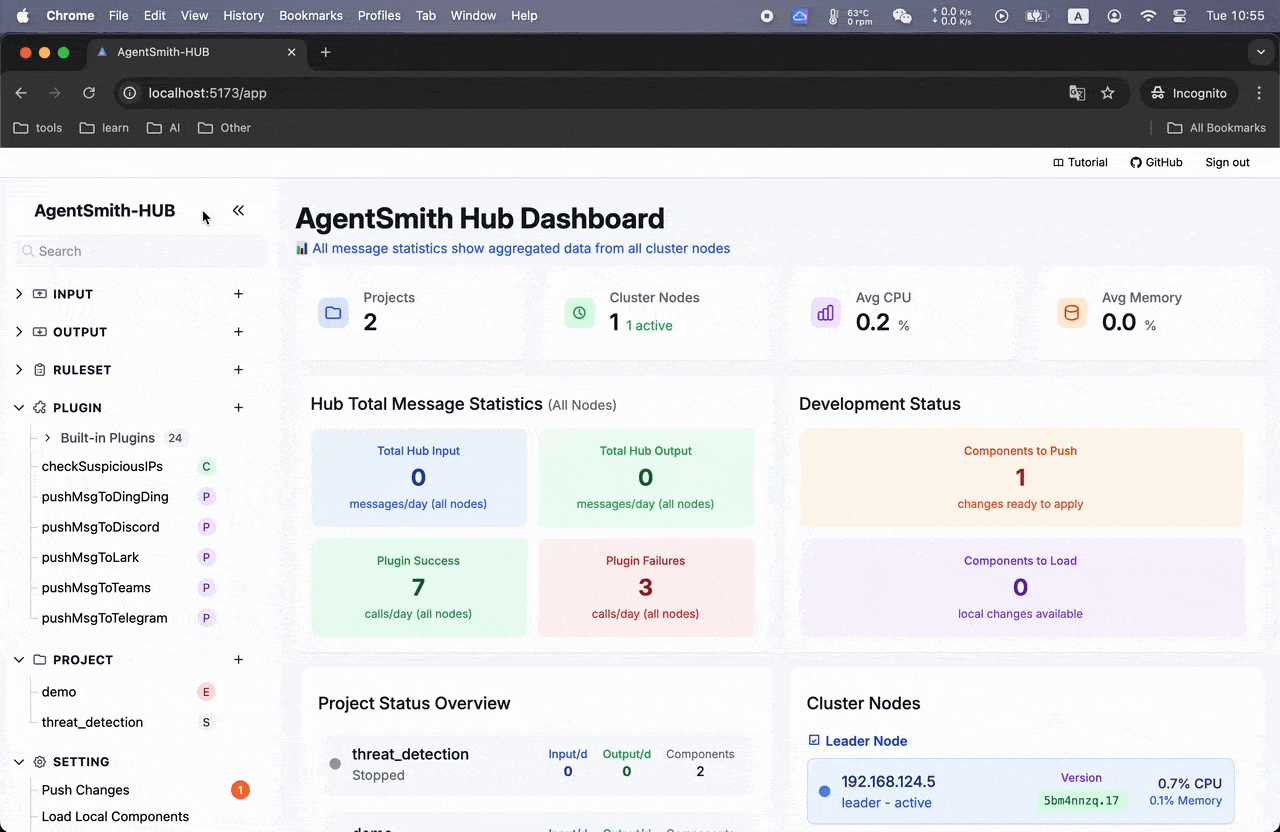The width and height of the screenshot is (1280, 832).
Task: Create new PROJECT using plus icon
Action: 238,660
